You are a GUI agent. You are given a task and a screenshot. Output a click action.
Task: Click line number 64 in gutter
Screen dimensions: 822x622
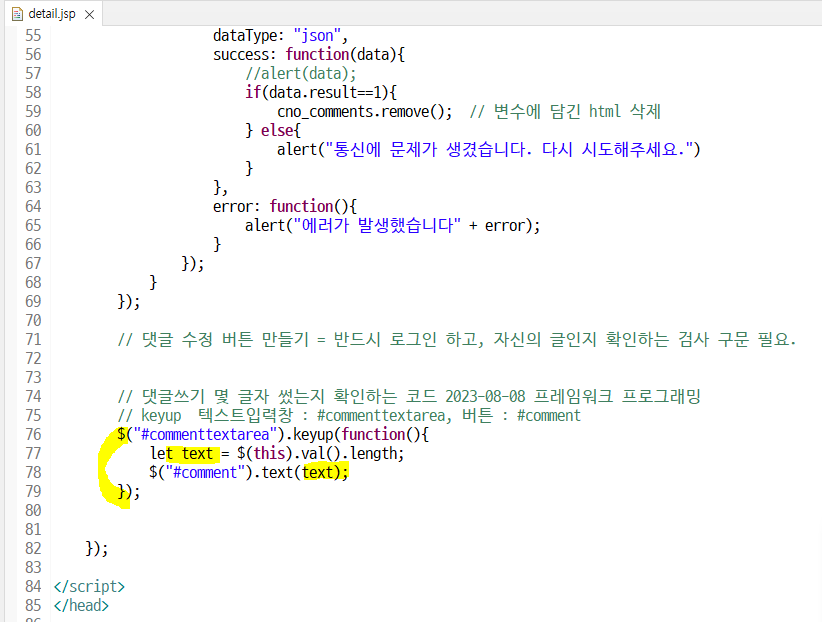(33, 207)
